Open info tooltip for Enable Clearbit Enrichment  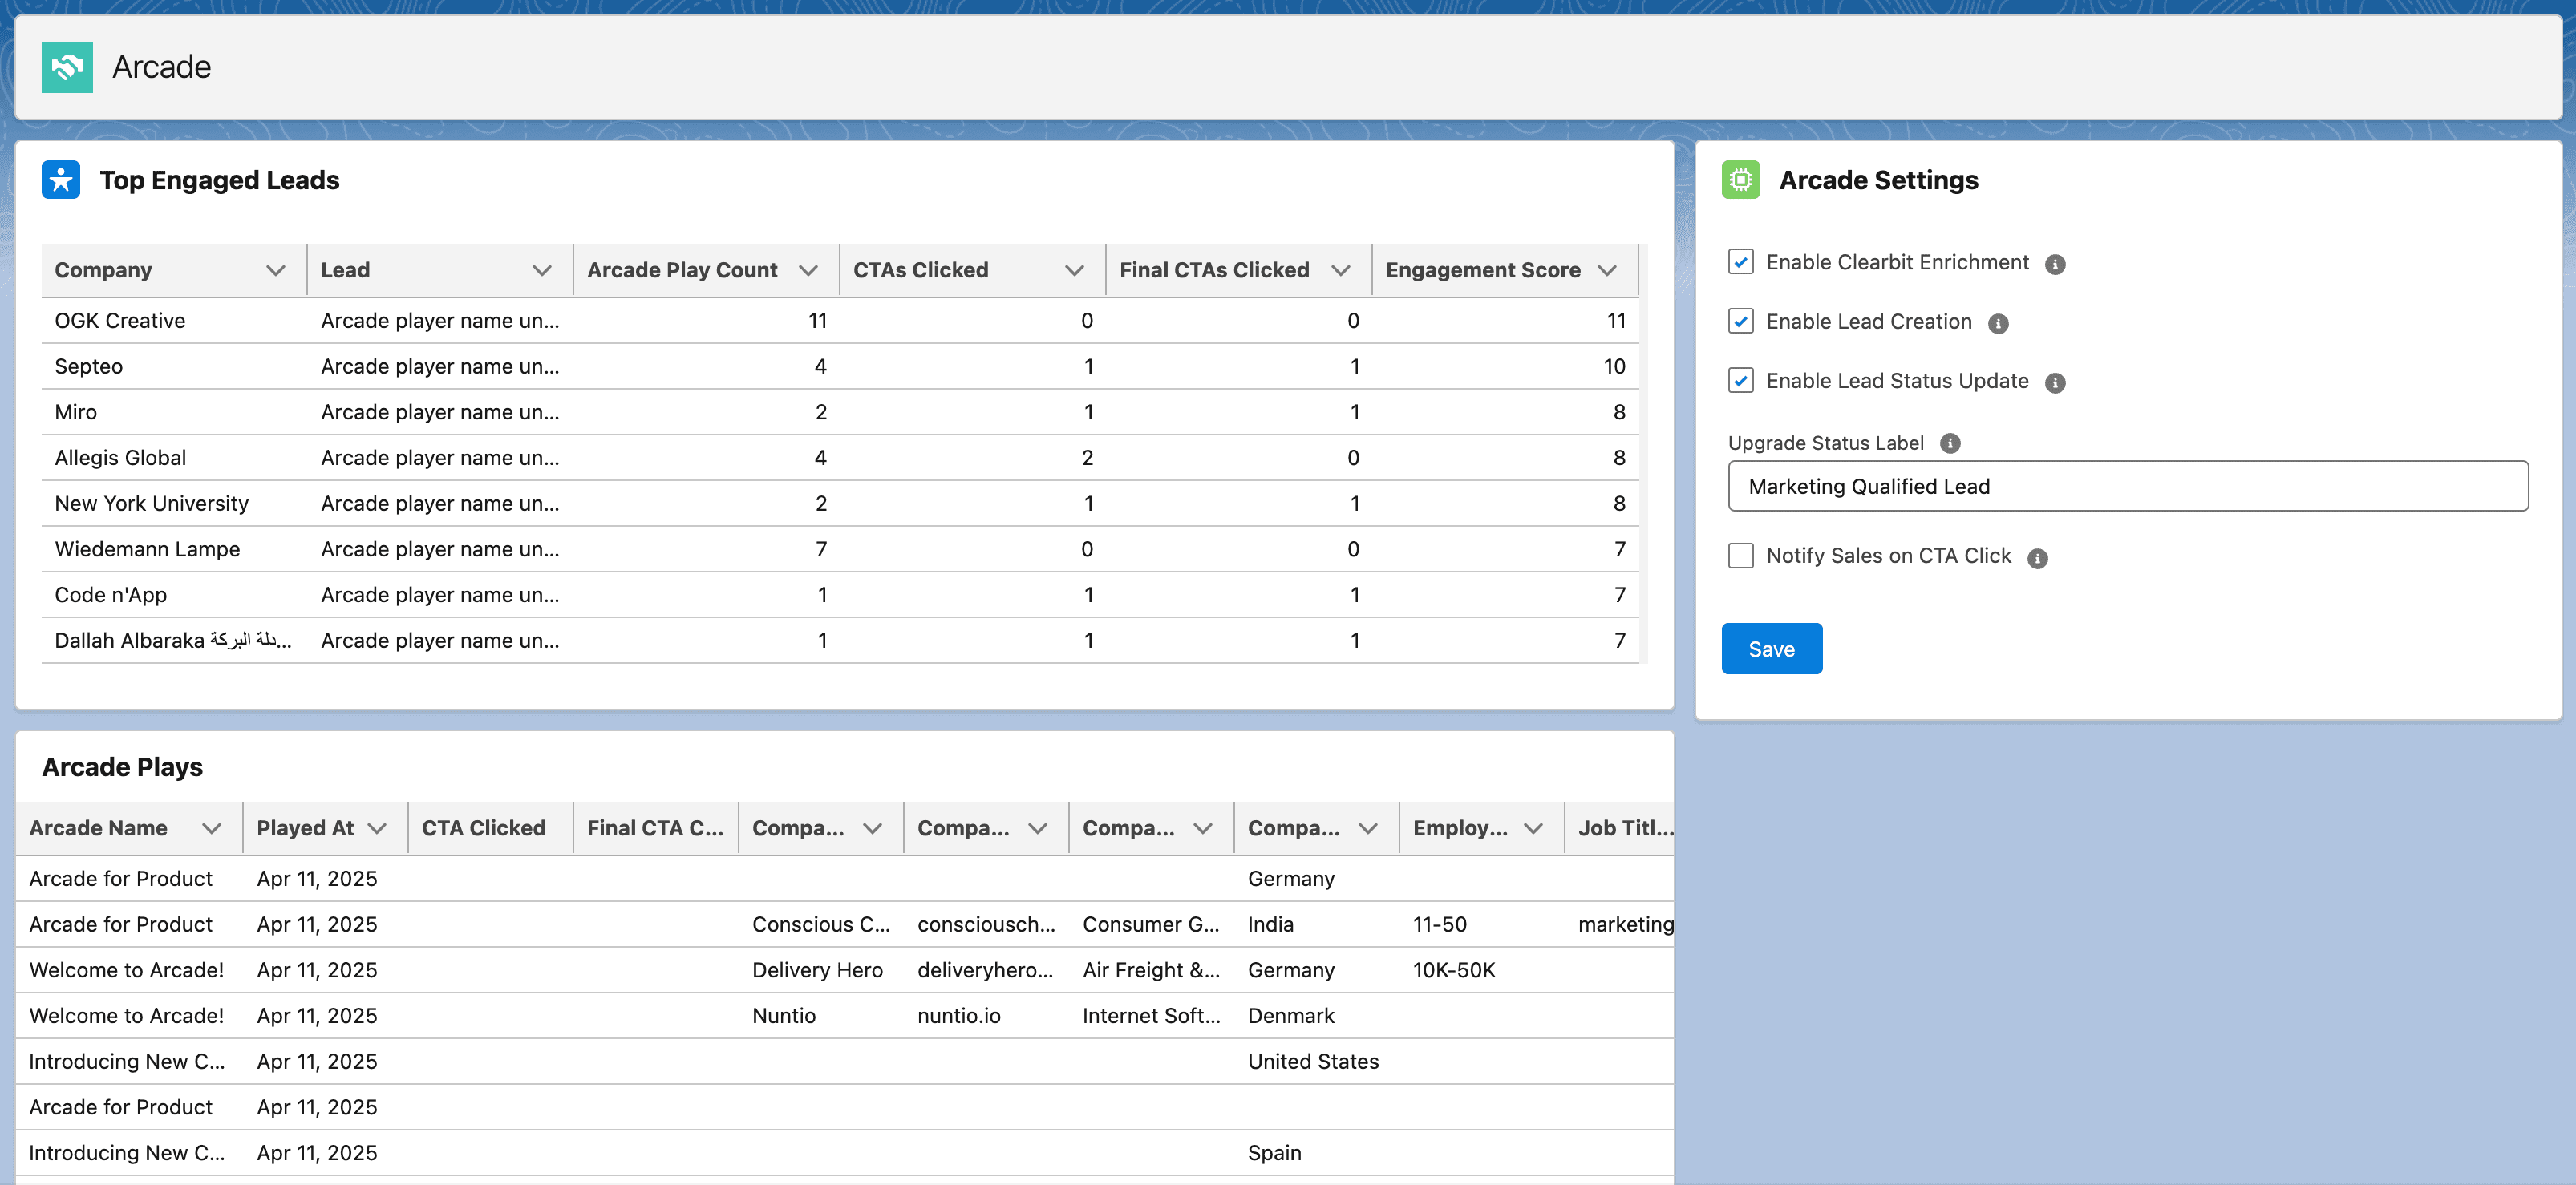point(2055,264)
